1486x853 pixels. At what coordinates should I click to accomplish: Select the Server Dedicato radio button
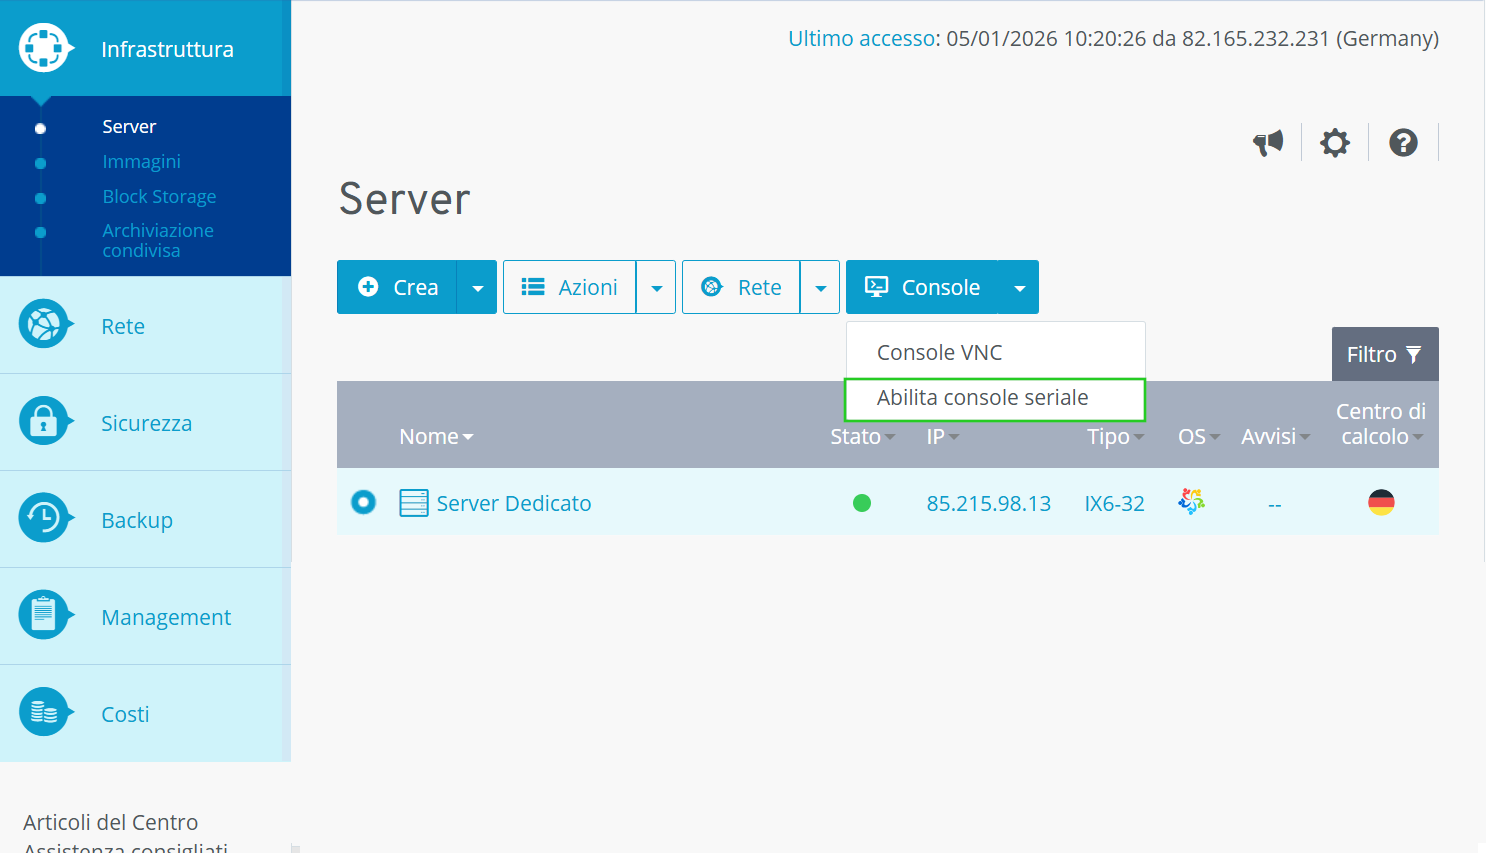click(363, 502)
